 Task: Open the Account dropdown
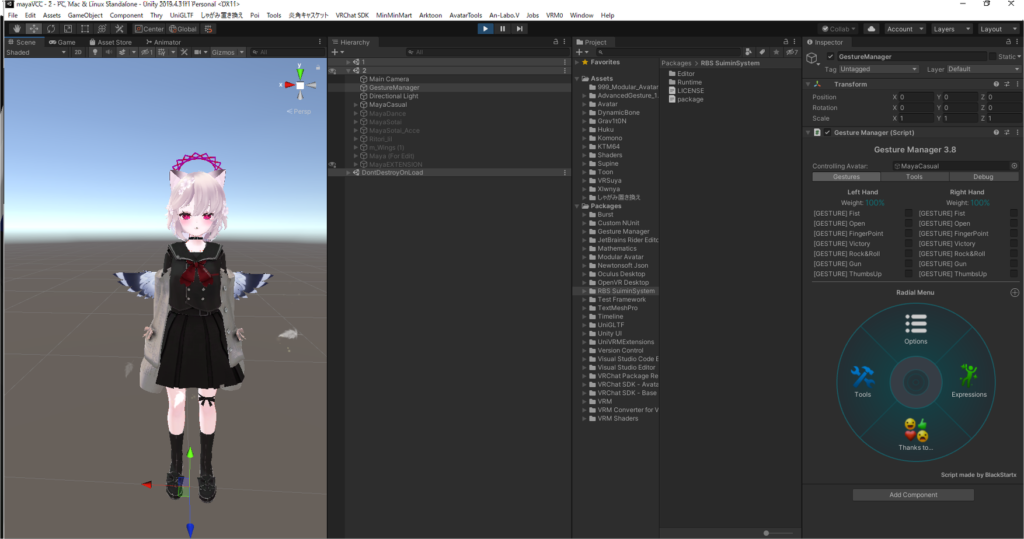point(904,29)
